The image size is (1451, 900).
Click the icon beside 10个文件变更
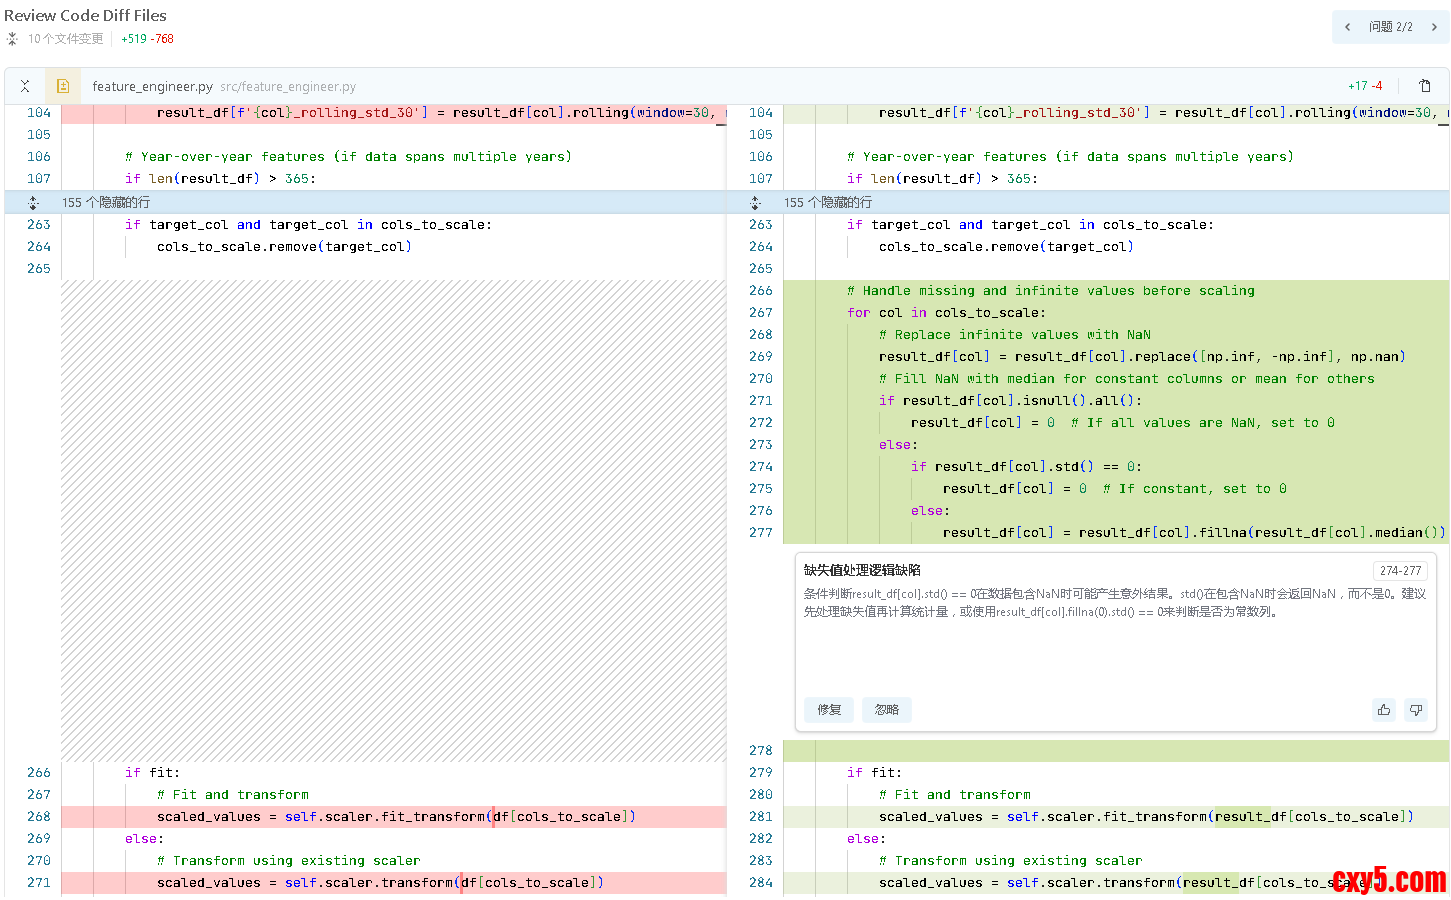click(x=12, y=39)
